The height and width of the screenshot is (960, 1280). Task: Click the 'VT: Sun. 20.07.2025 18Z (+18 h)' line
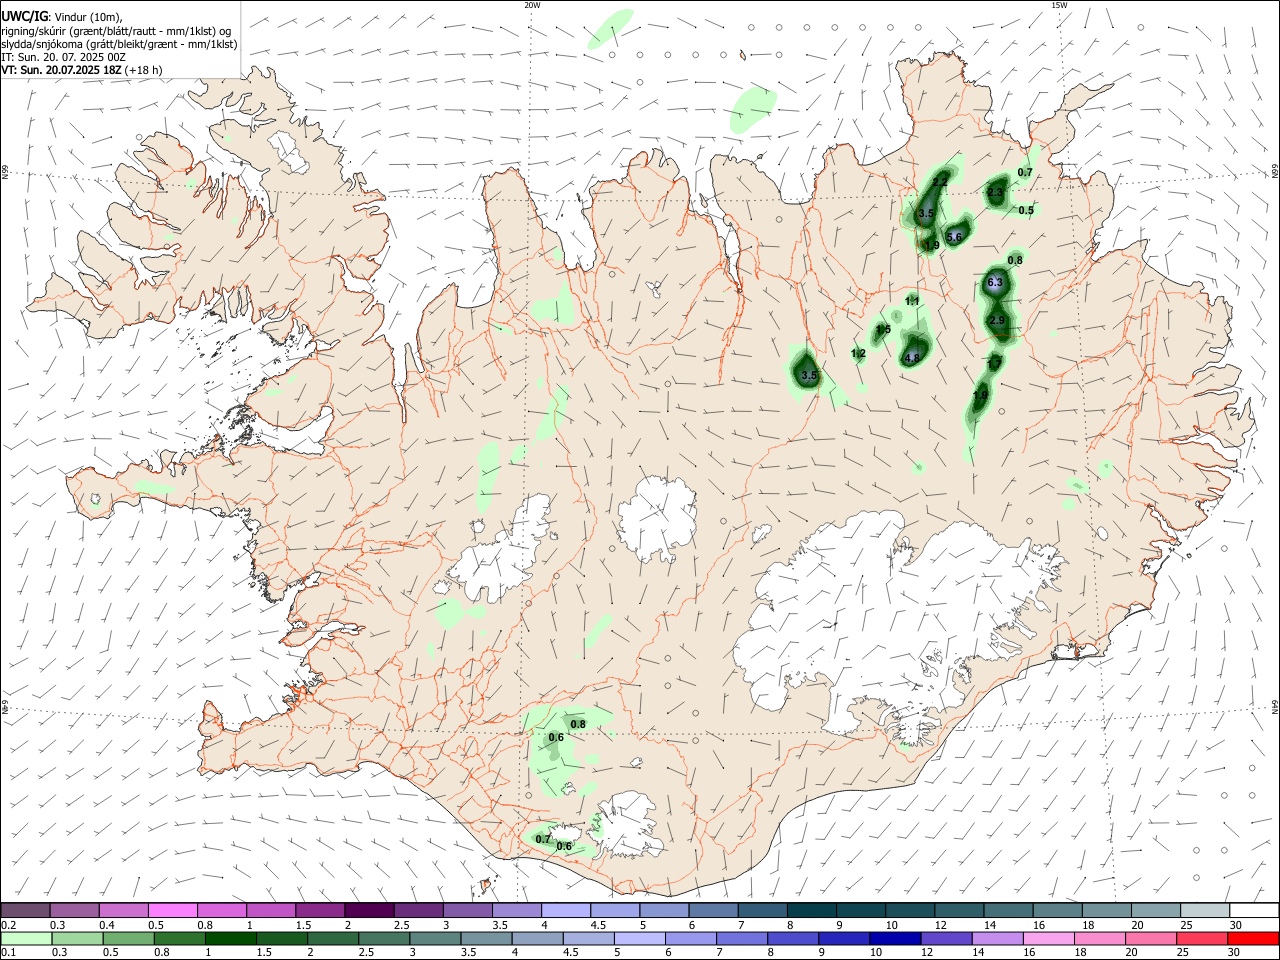82,70
